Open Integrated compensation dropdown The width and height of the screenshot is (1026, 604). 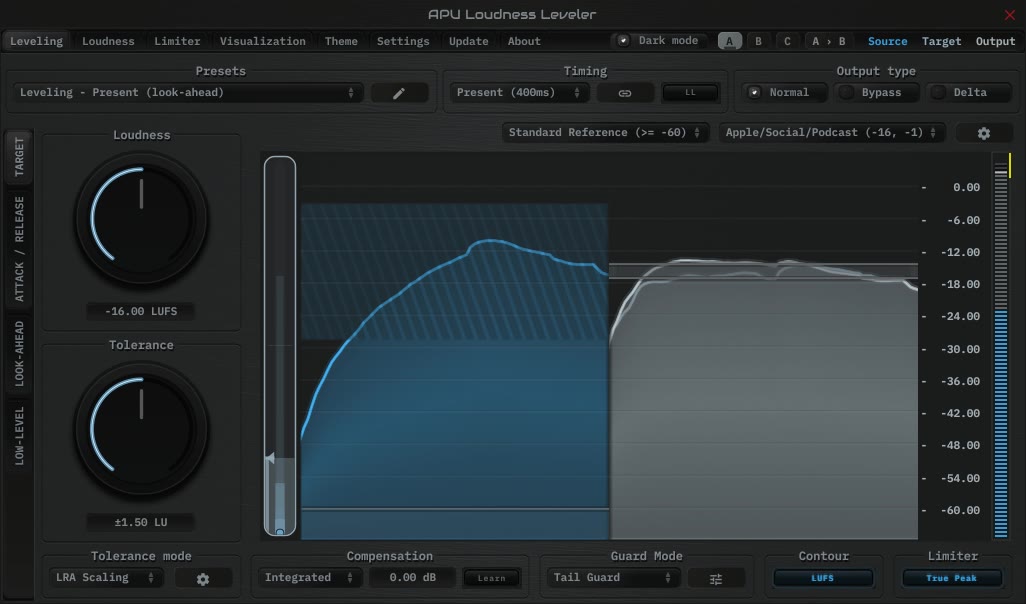click(x=309, y=578)
